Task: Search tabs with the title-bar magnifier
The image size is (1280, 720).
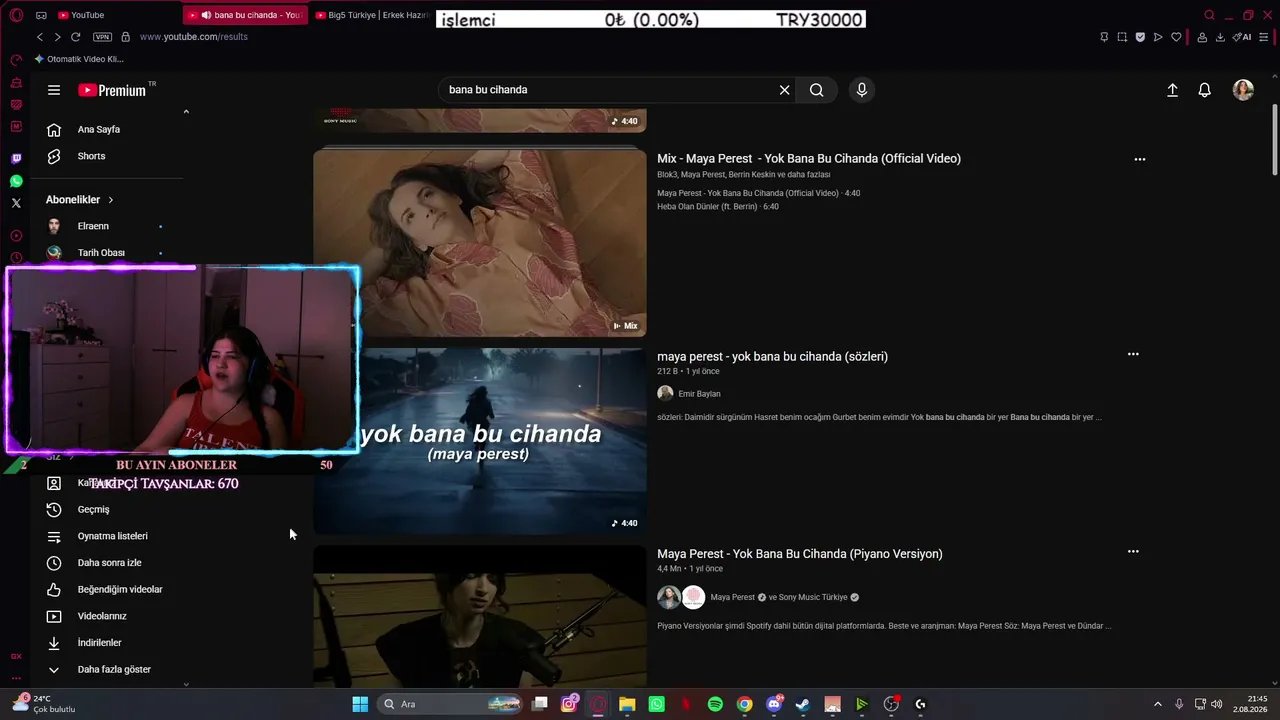Action: tap(1209, 15)
